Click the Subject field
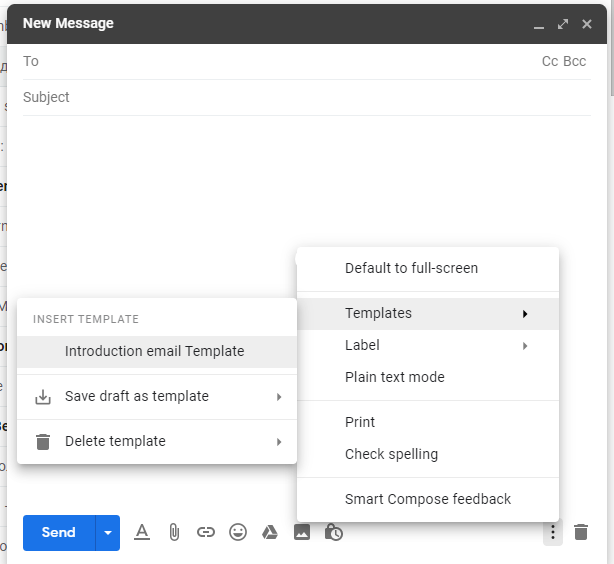 (307, 97)
